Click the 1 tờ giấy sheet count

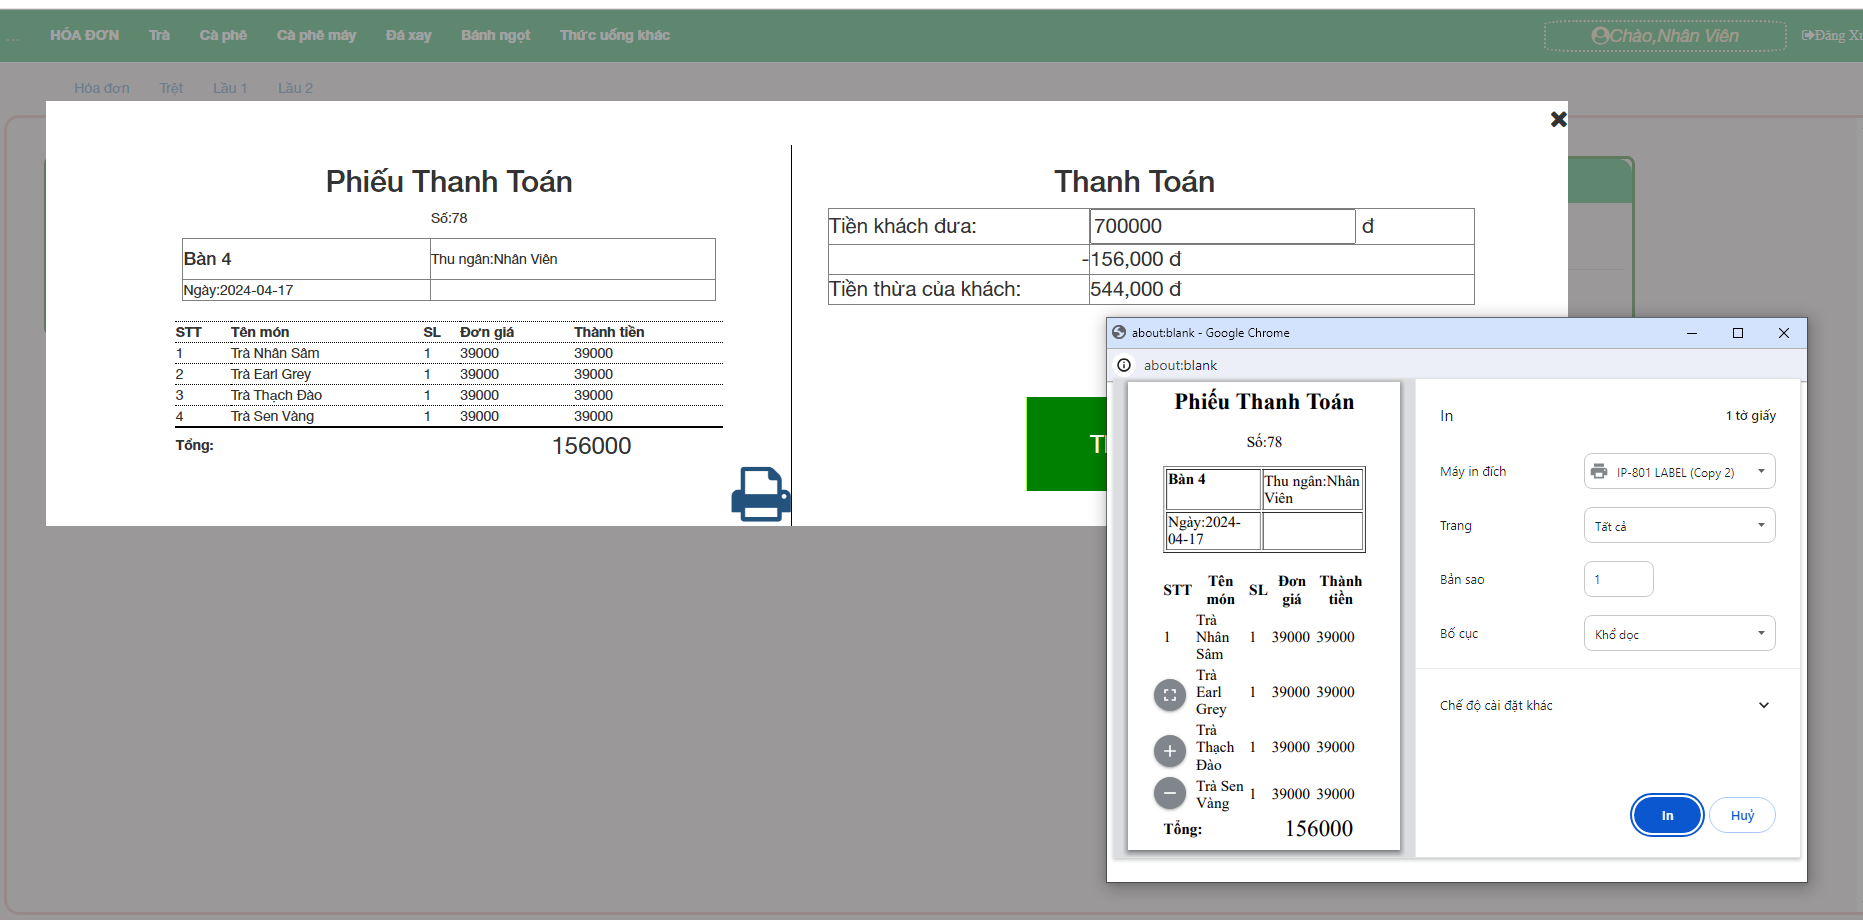coord(1750,415)
